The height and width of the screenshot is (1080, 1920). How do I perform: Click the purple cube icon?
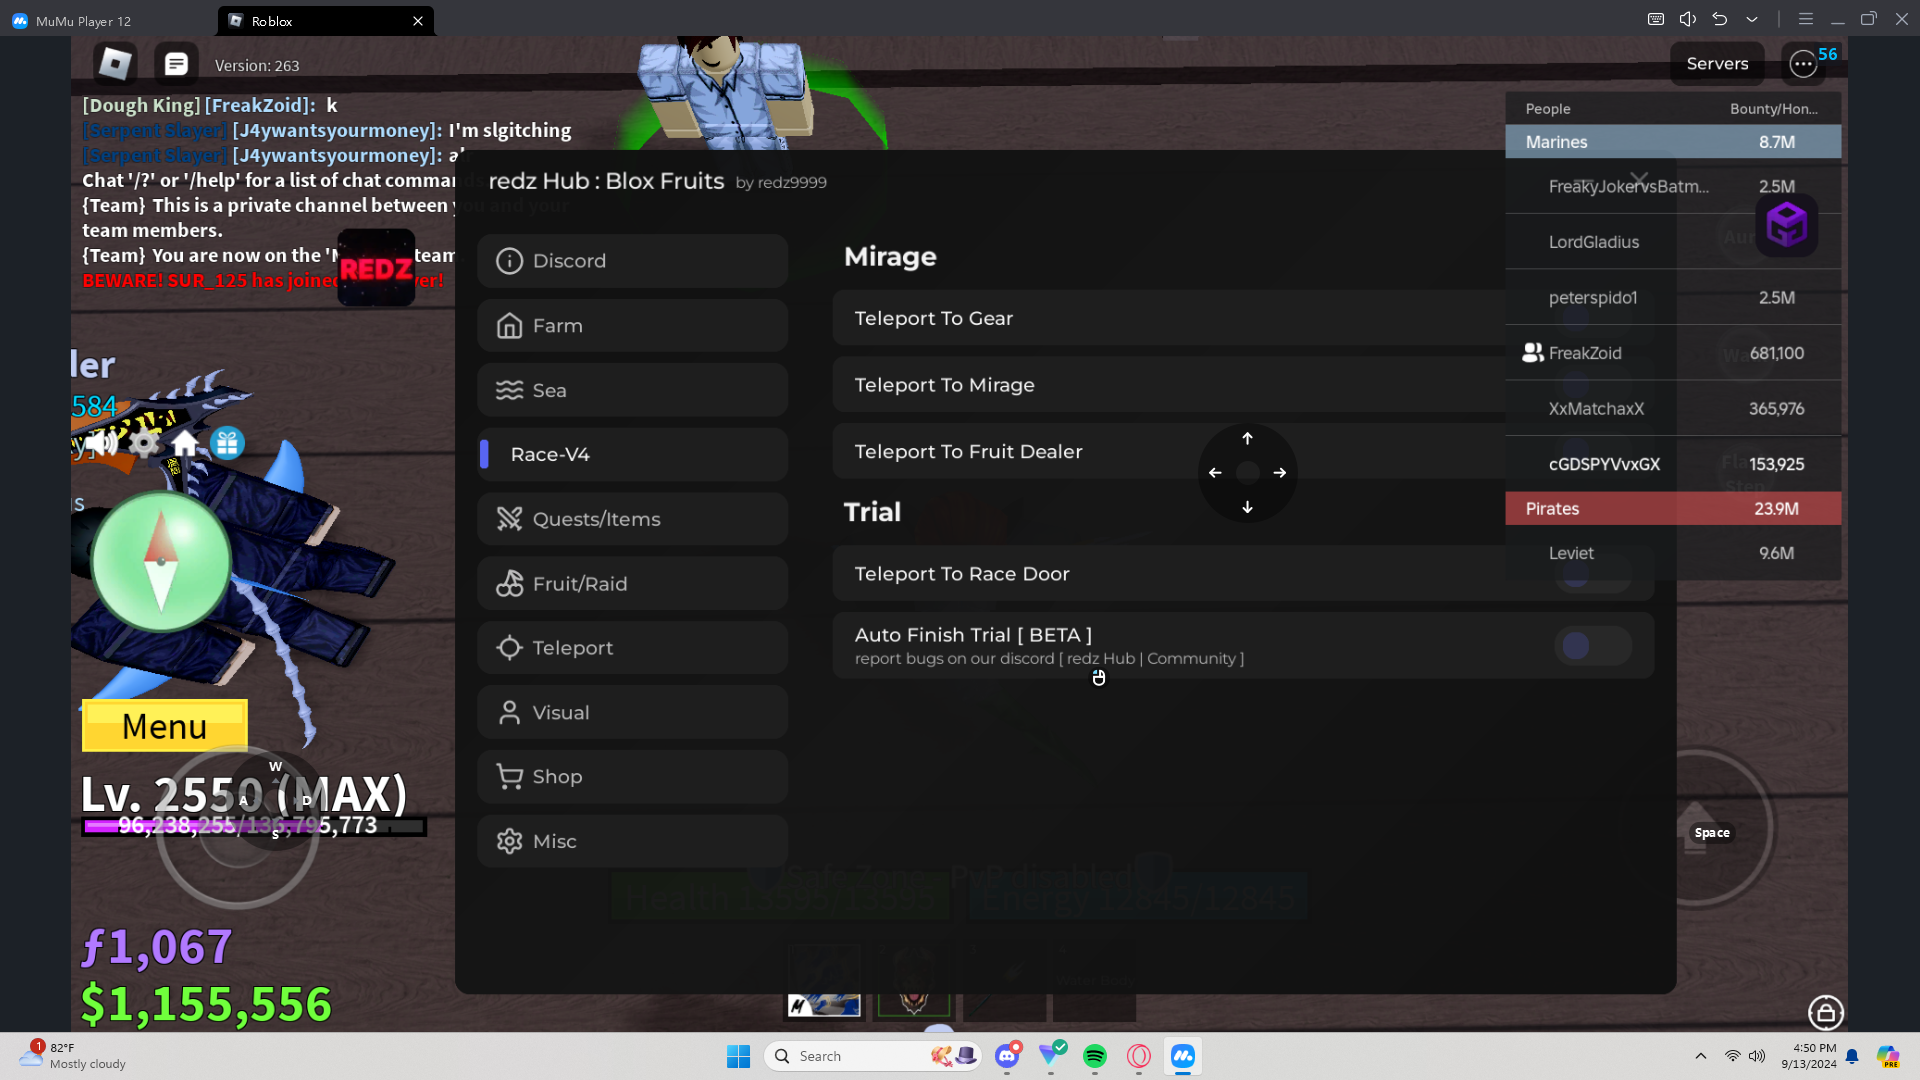click(1787, 225)
